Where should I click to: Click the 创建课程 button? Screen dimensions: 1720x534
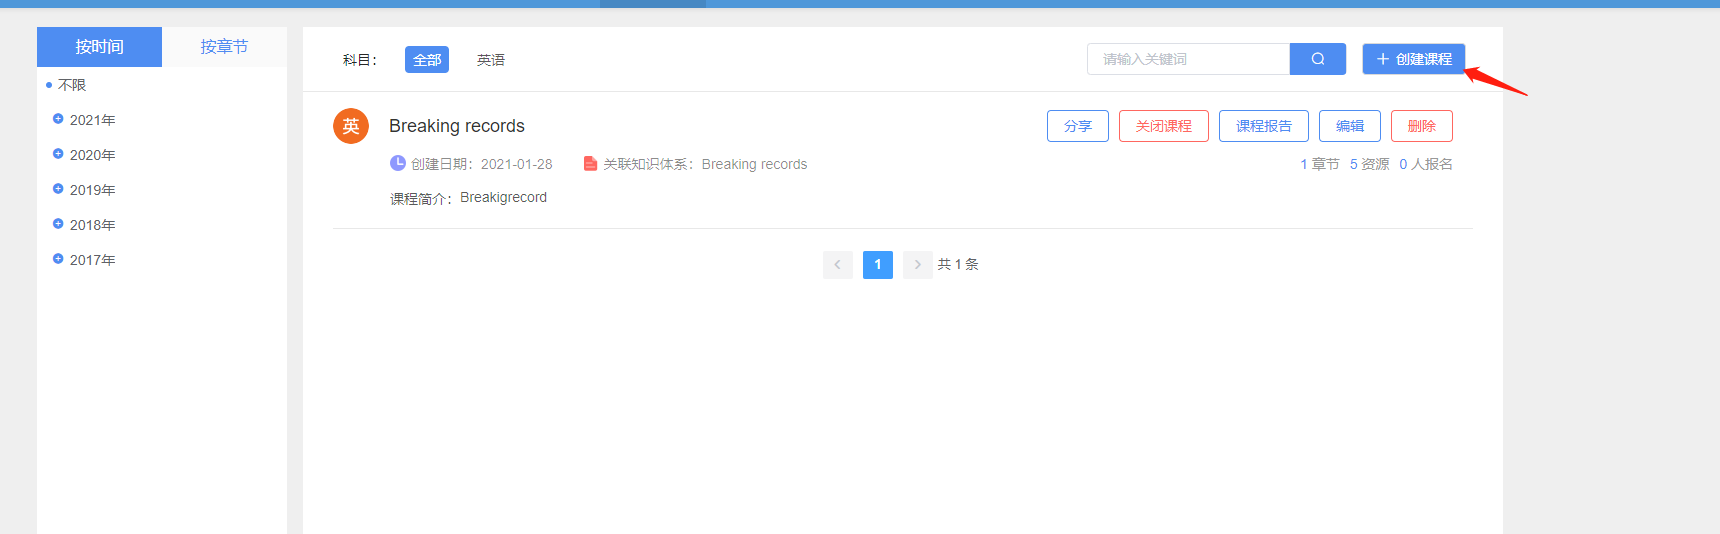tap(1413, 59)
